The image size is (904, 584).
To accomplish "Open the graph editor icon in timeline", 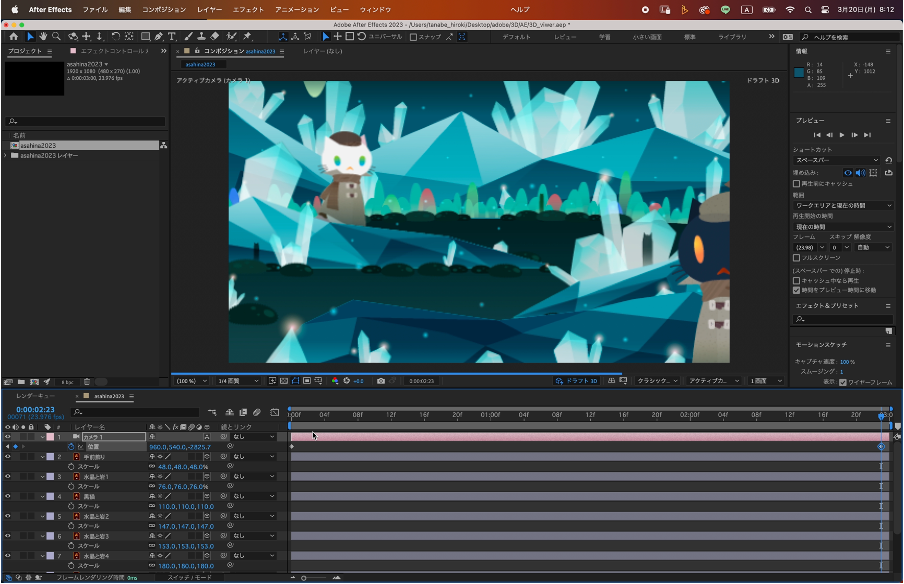I will [275, 412].
